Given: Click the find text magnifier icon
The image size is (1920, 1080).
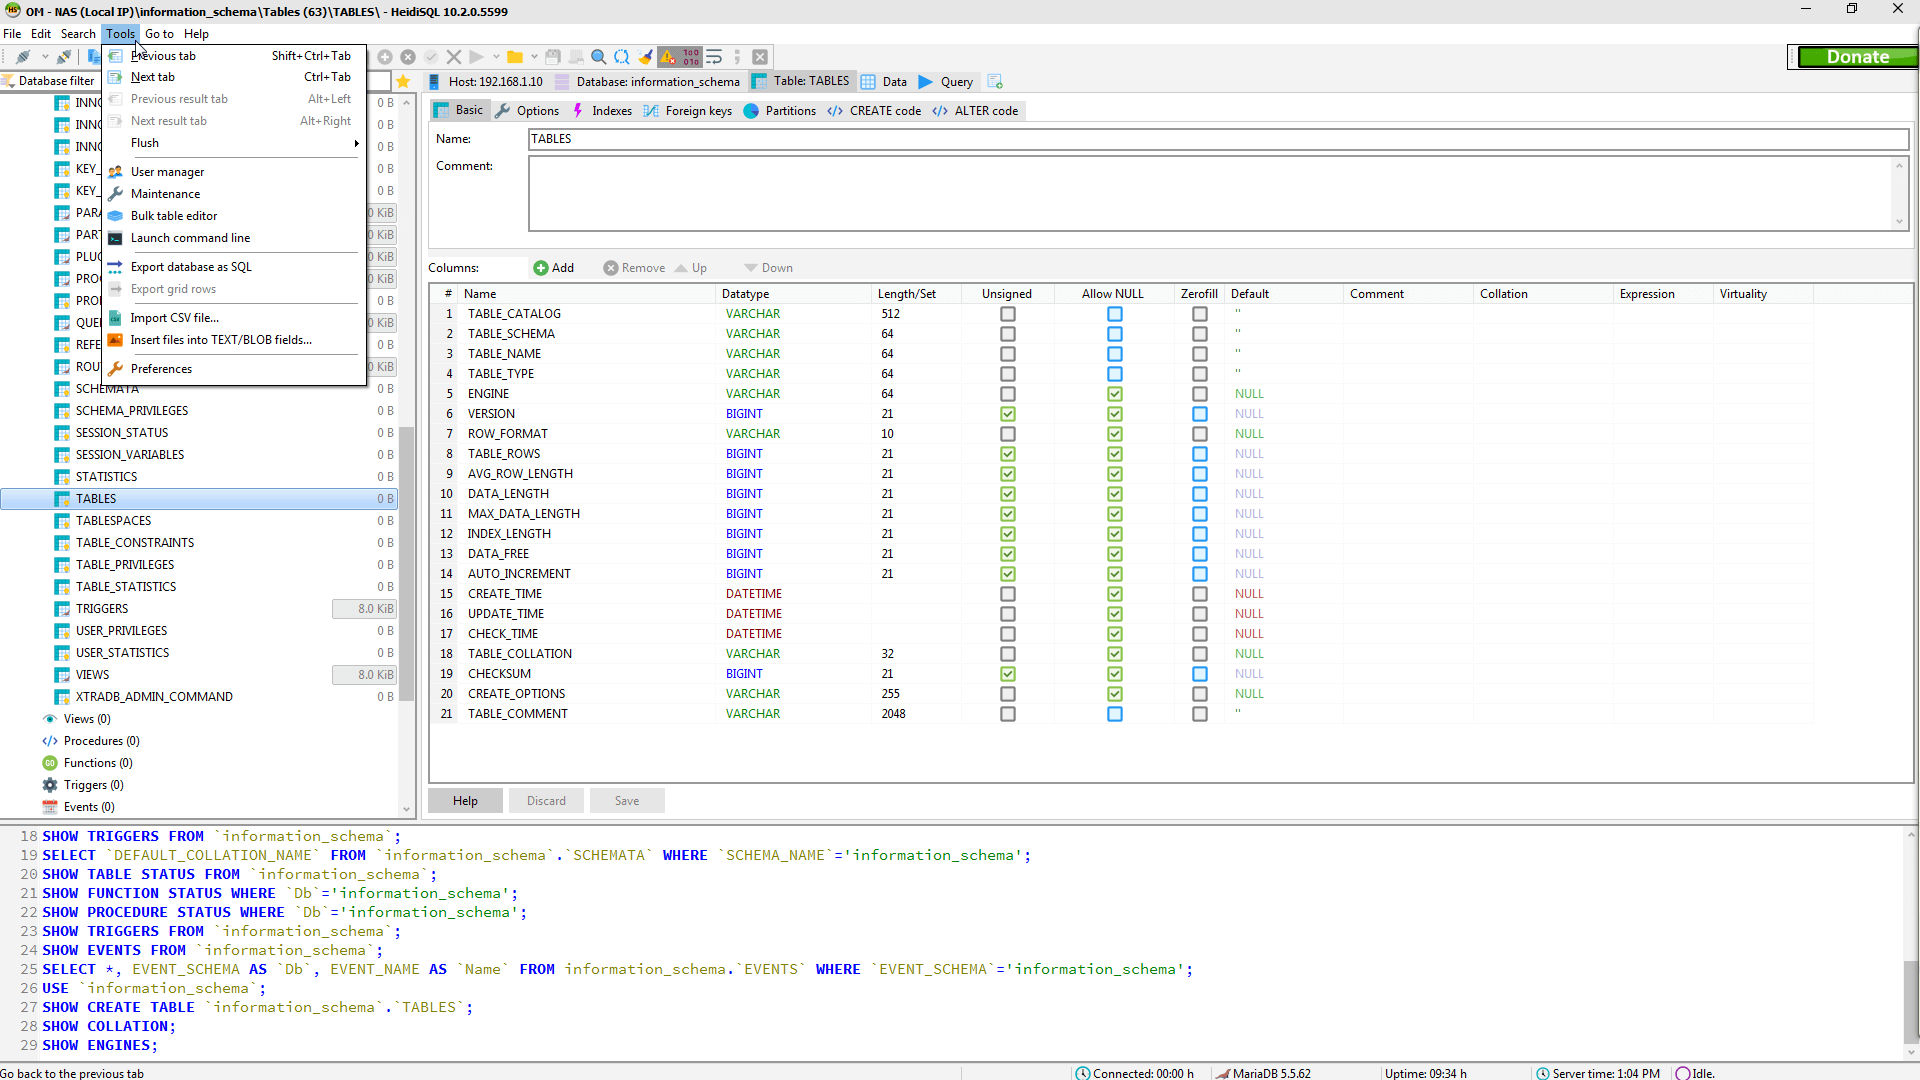Looking at the screenshot, I should (x=598, y=57).
